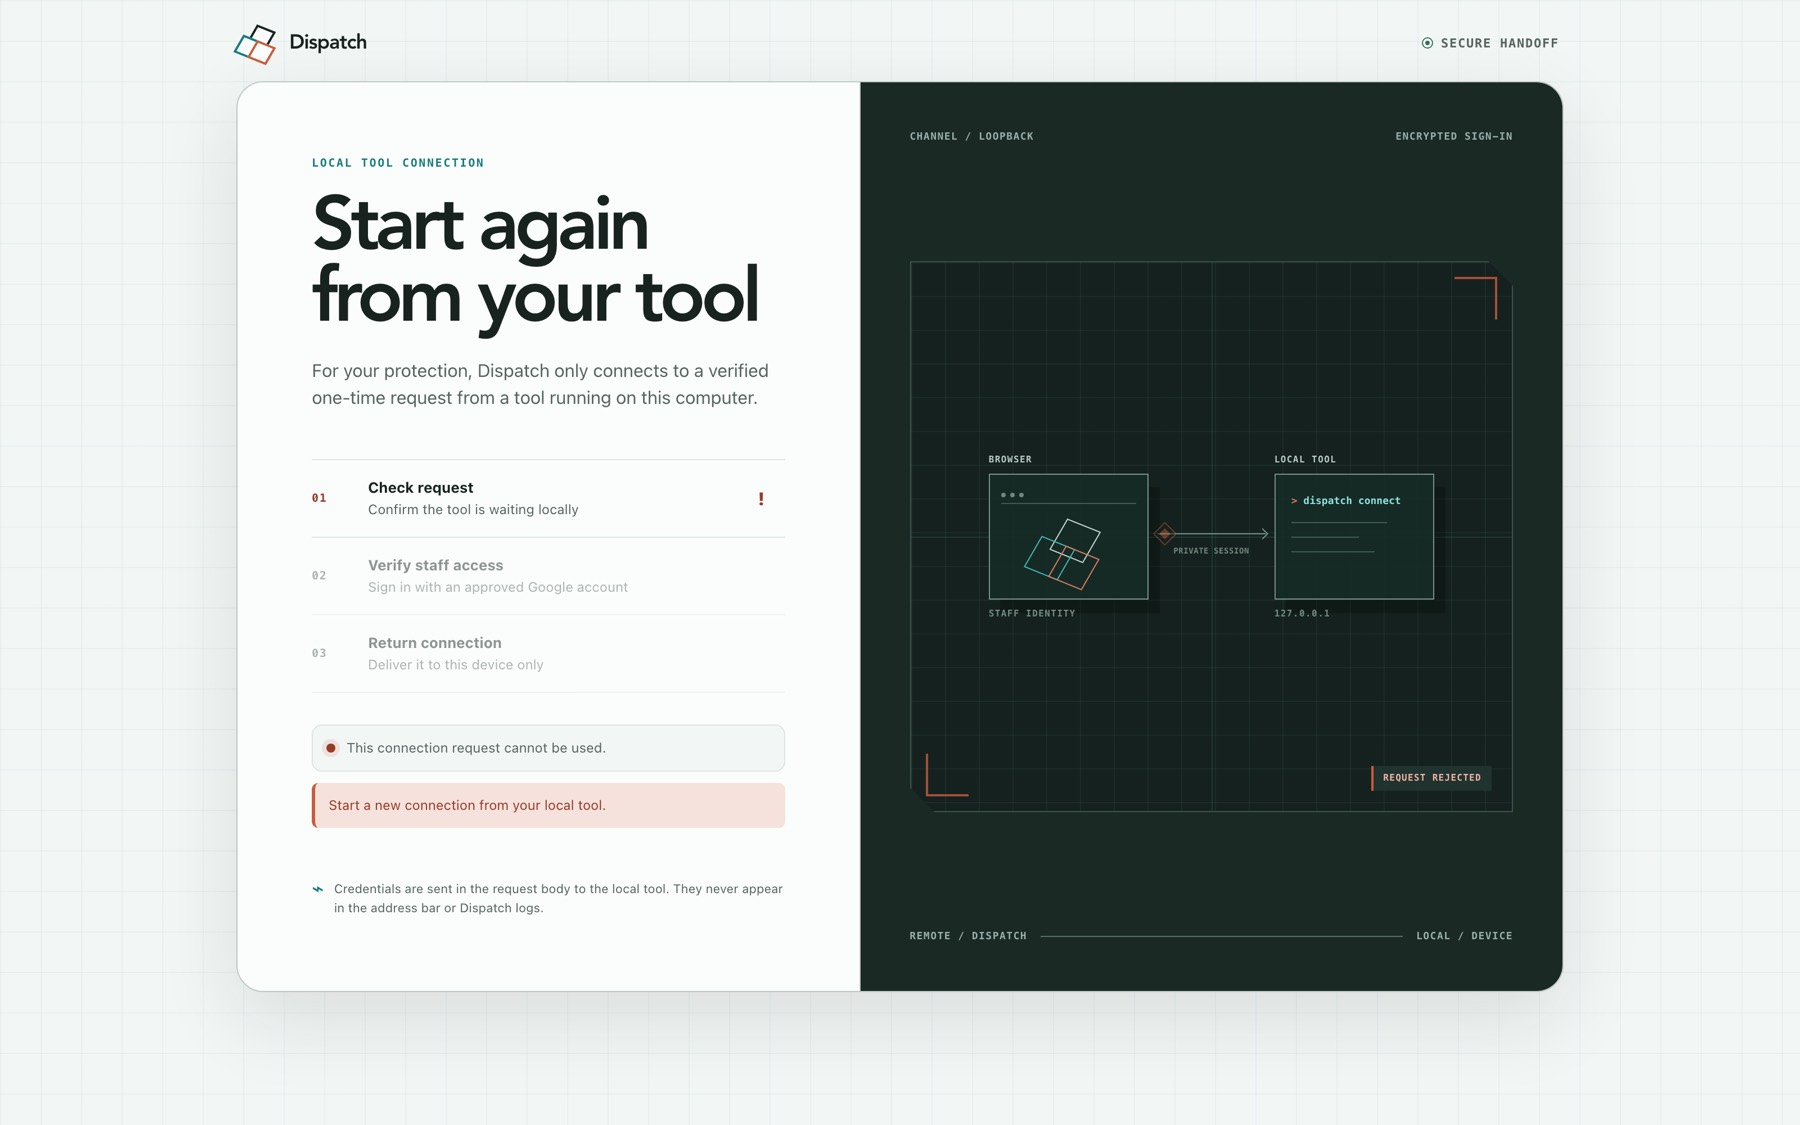Click the 127.0.0.1 address label
Screen dimensions: 1800x1125
1302,613
